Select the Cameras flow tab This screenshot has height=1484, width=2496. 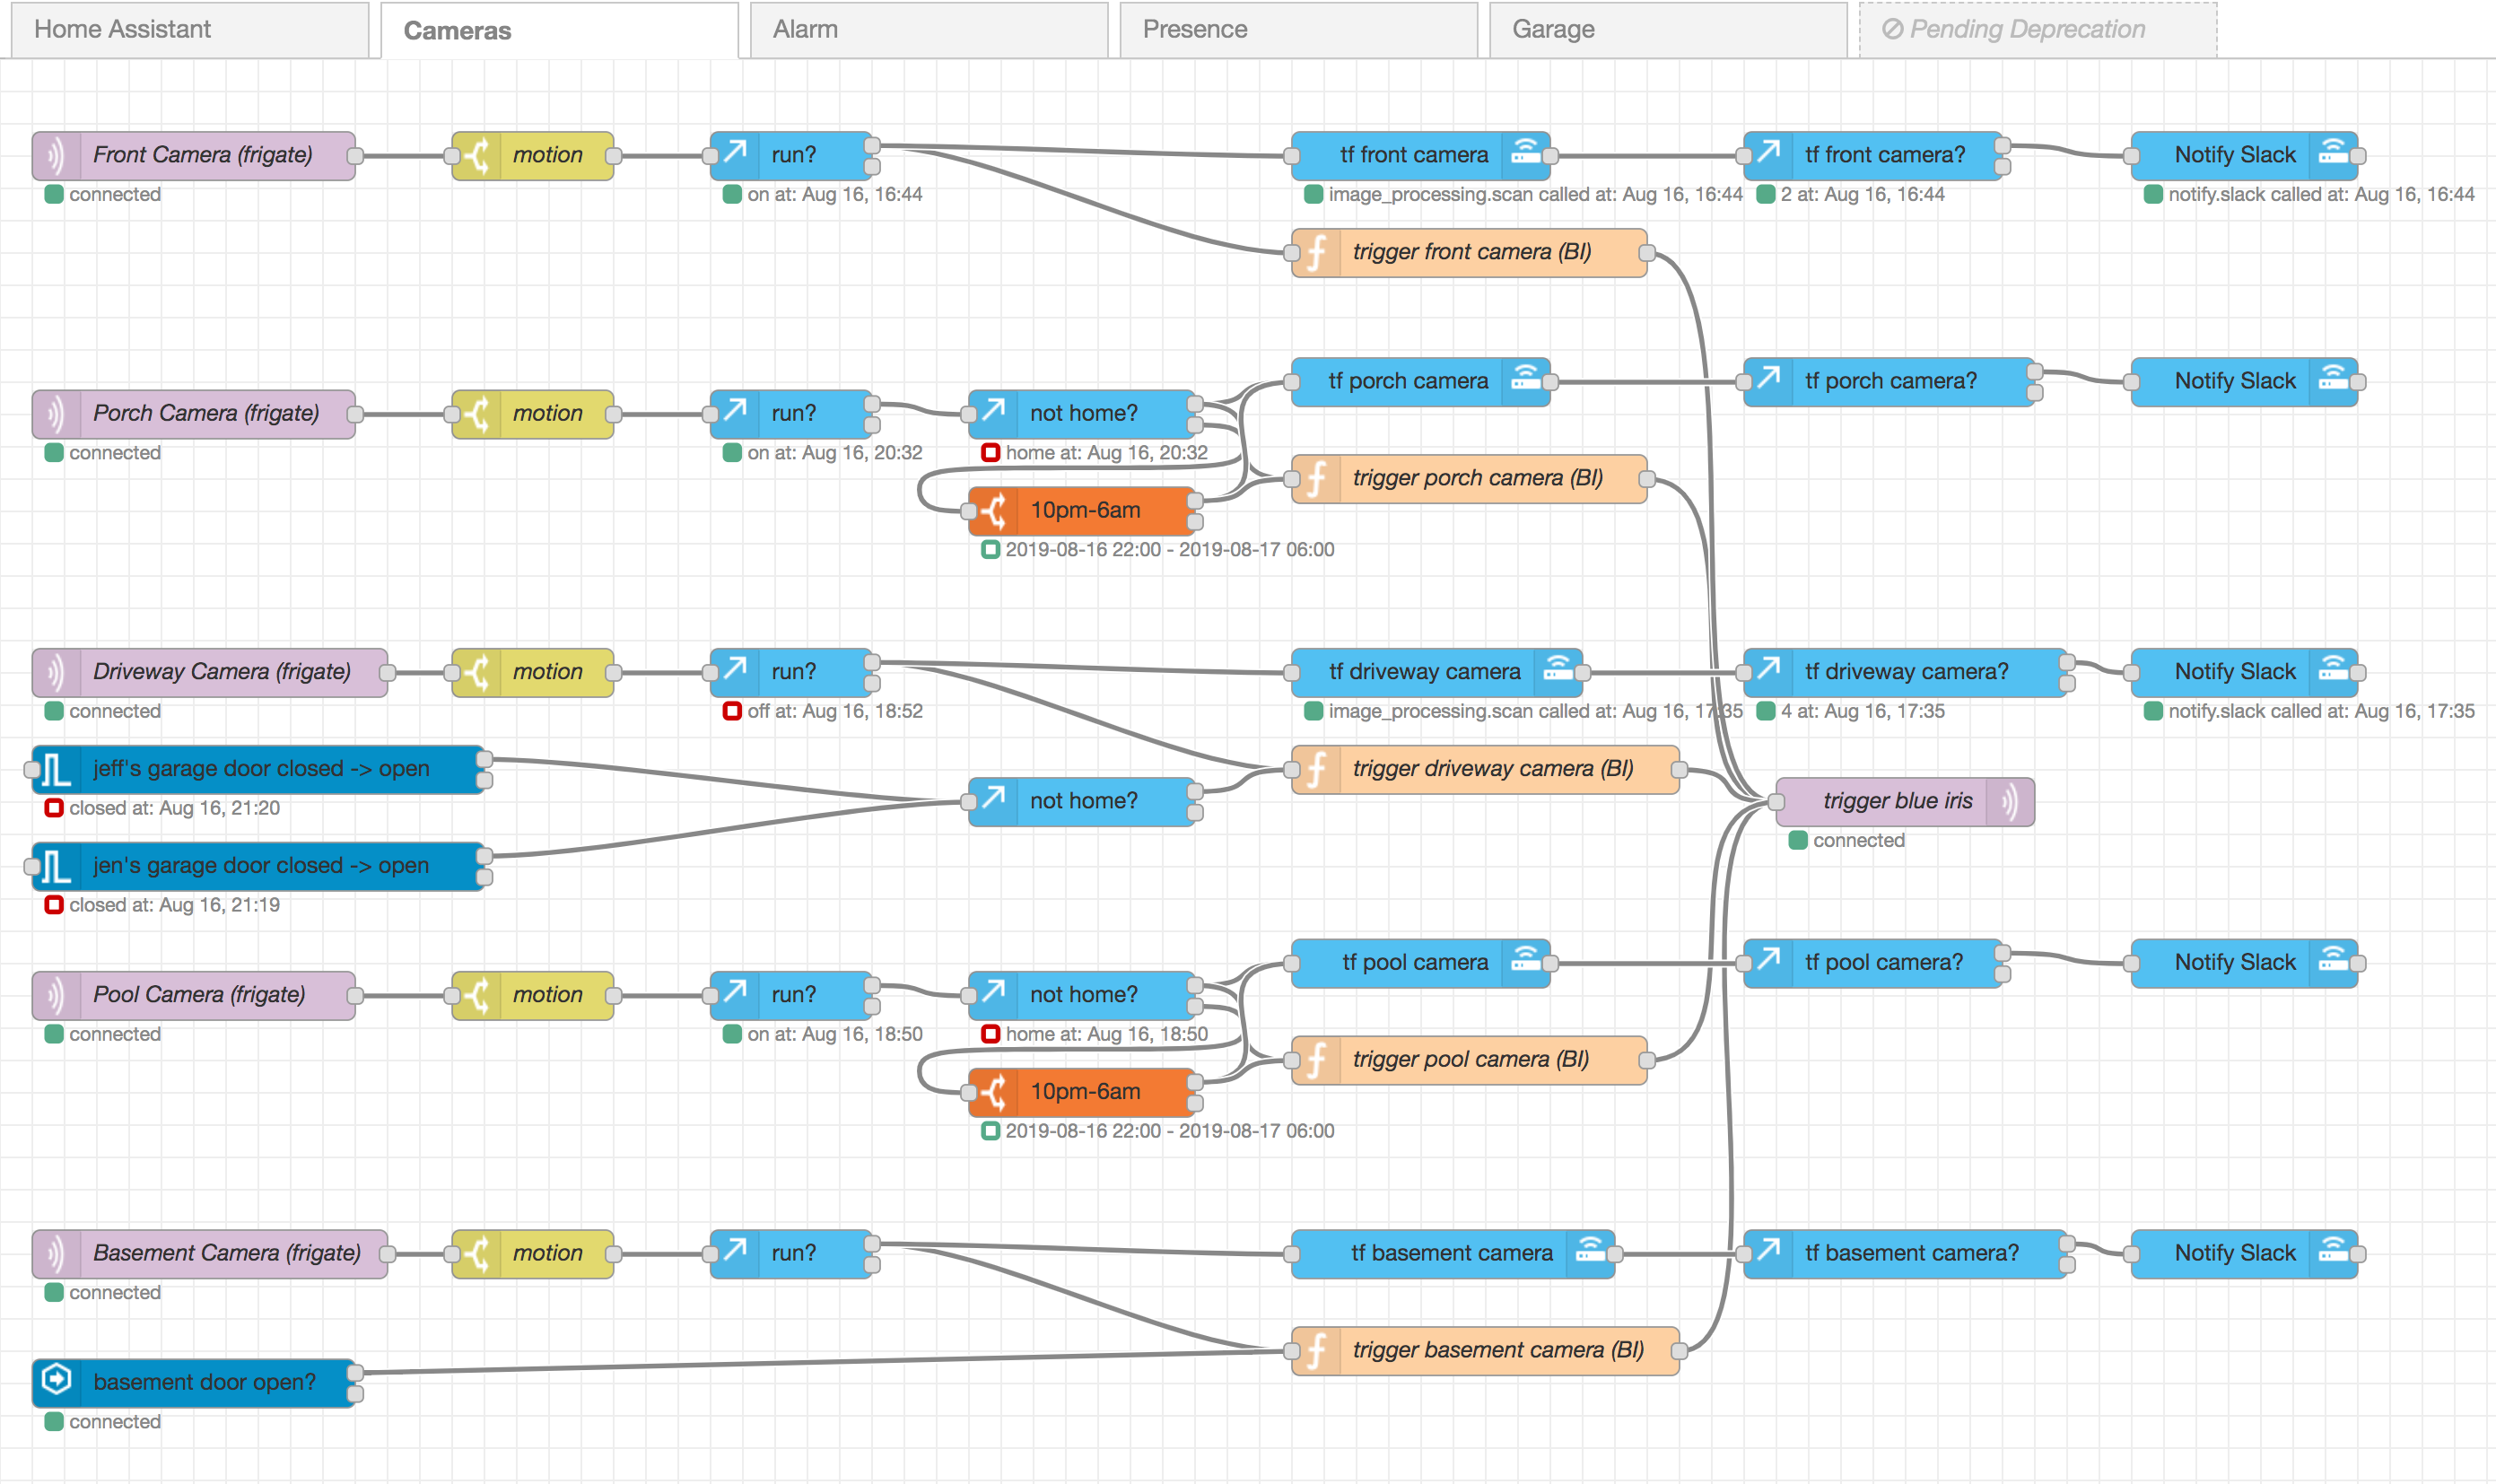tap(559, 30)
